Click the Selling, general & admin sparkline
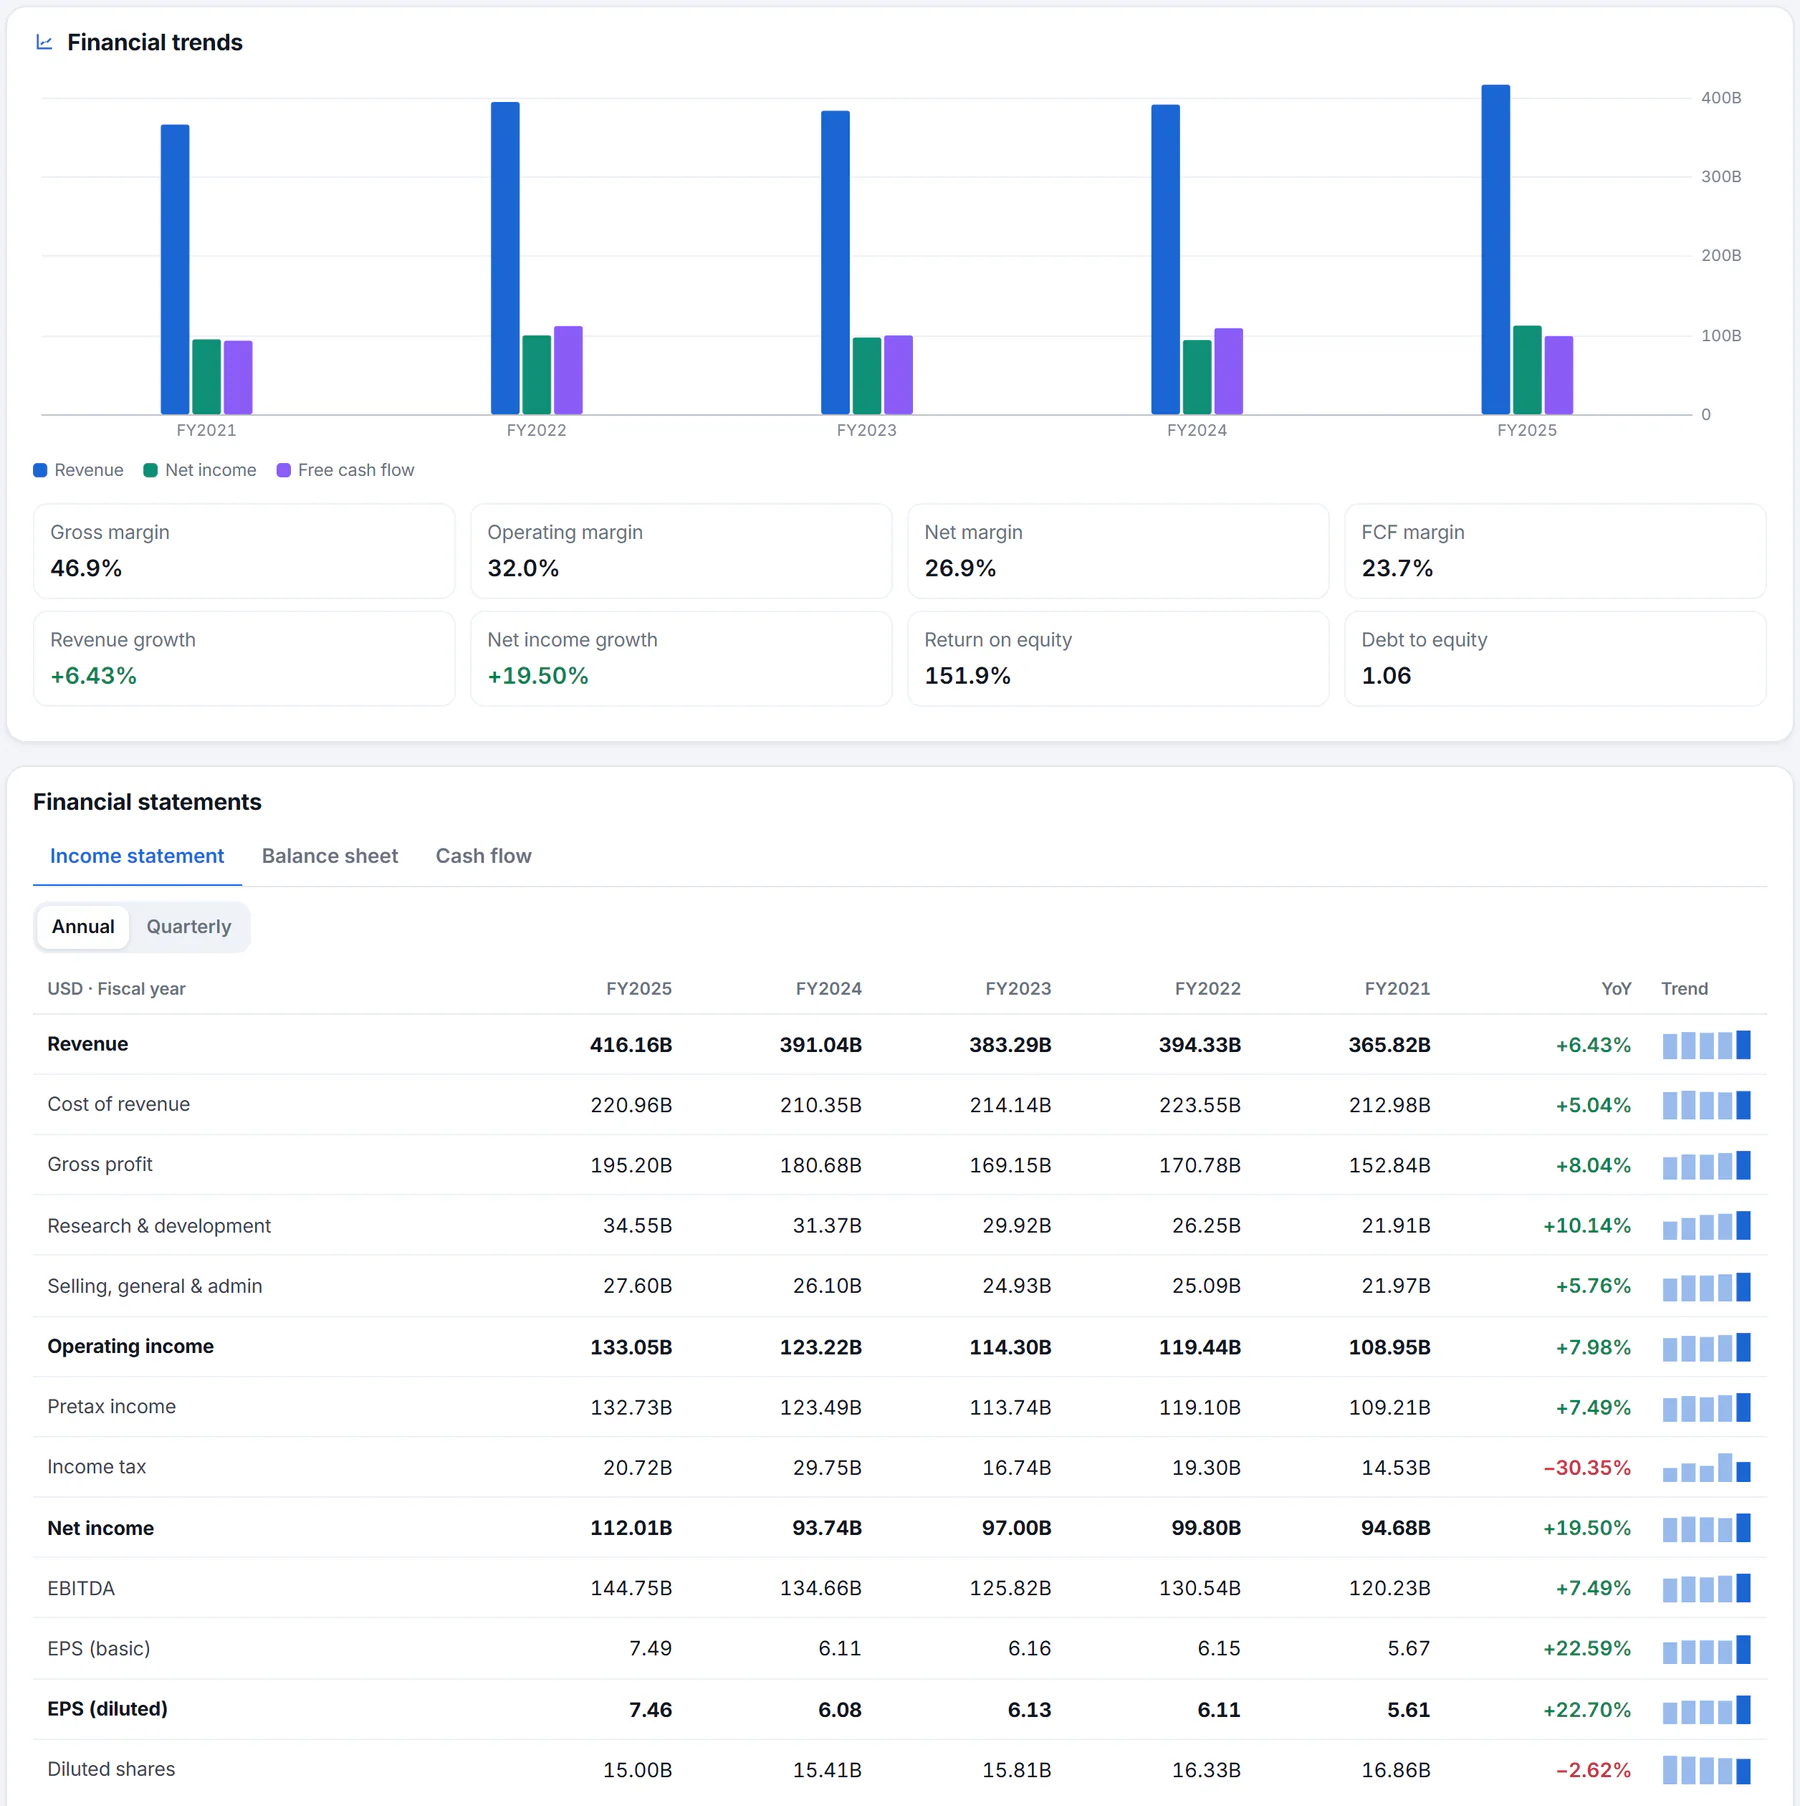This screenshot has width=1800, height=1806. tap(1706, 1286)
